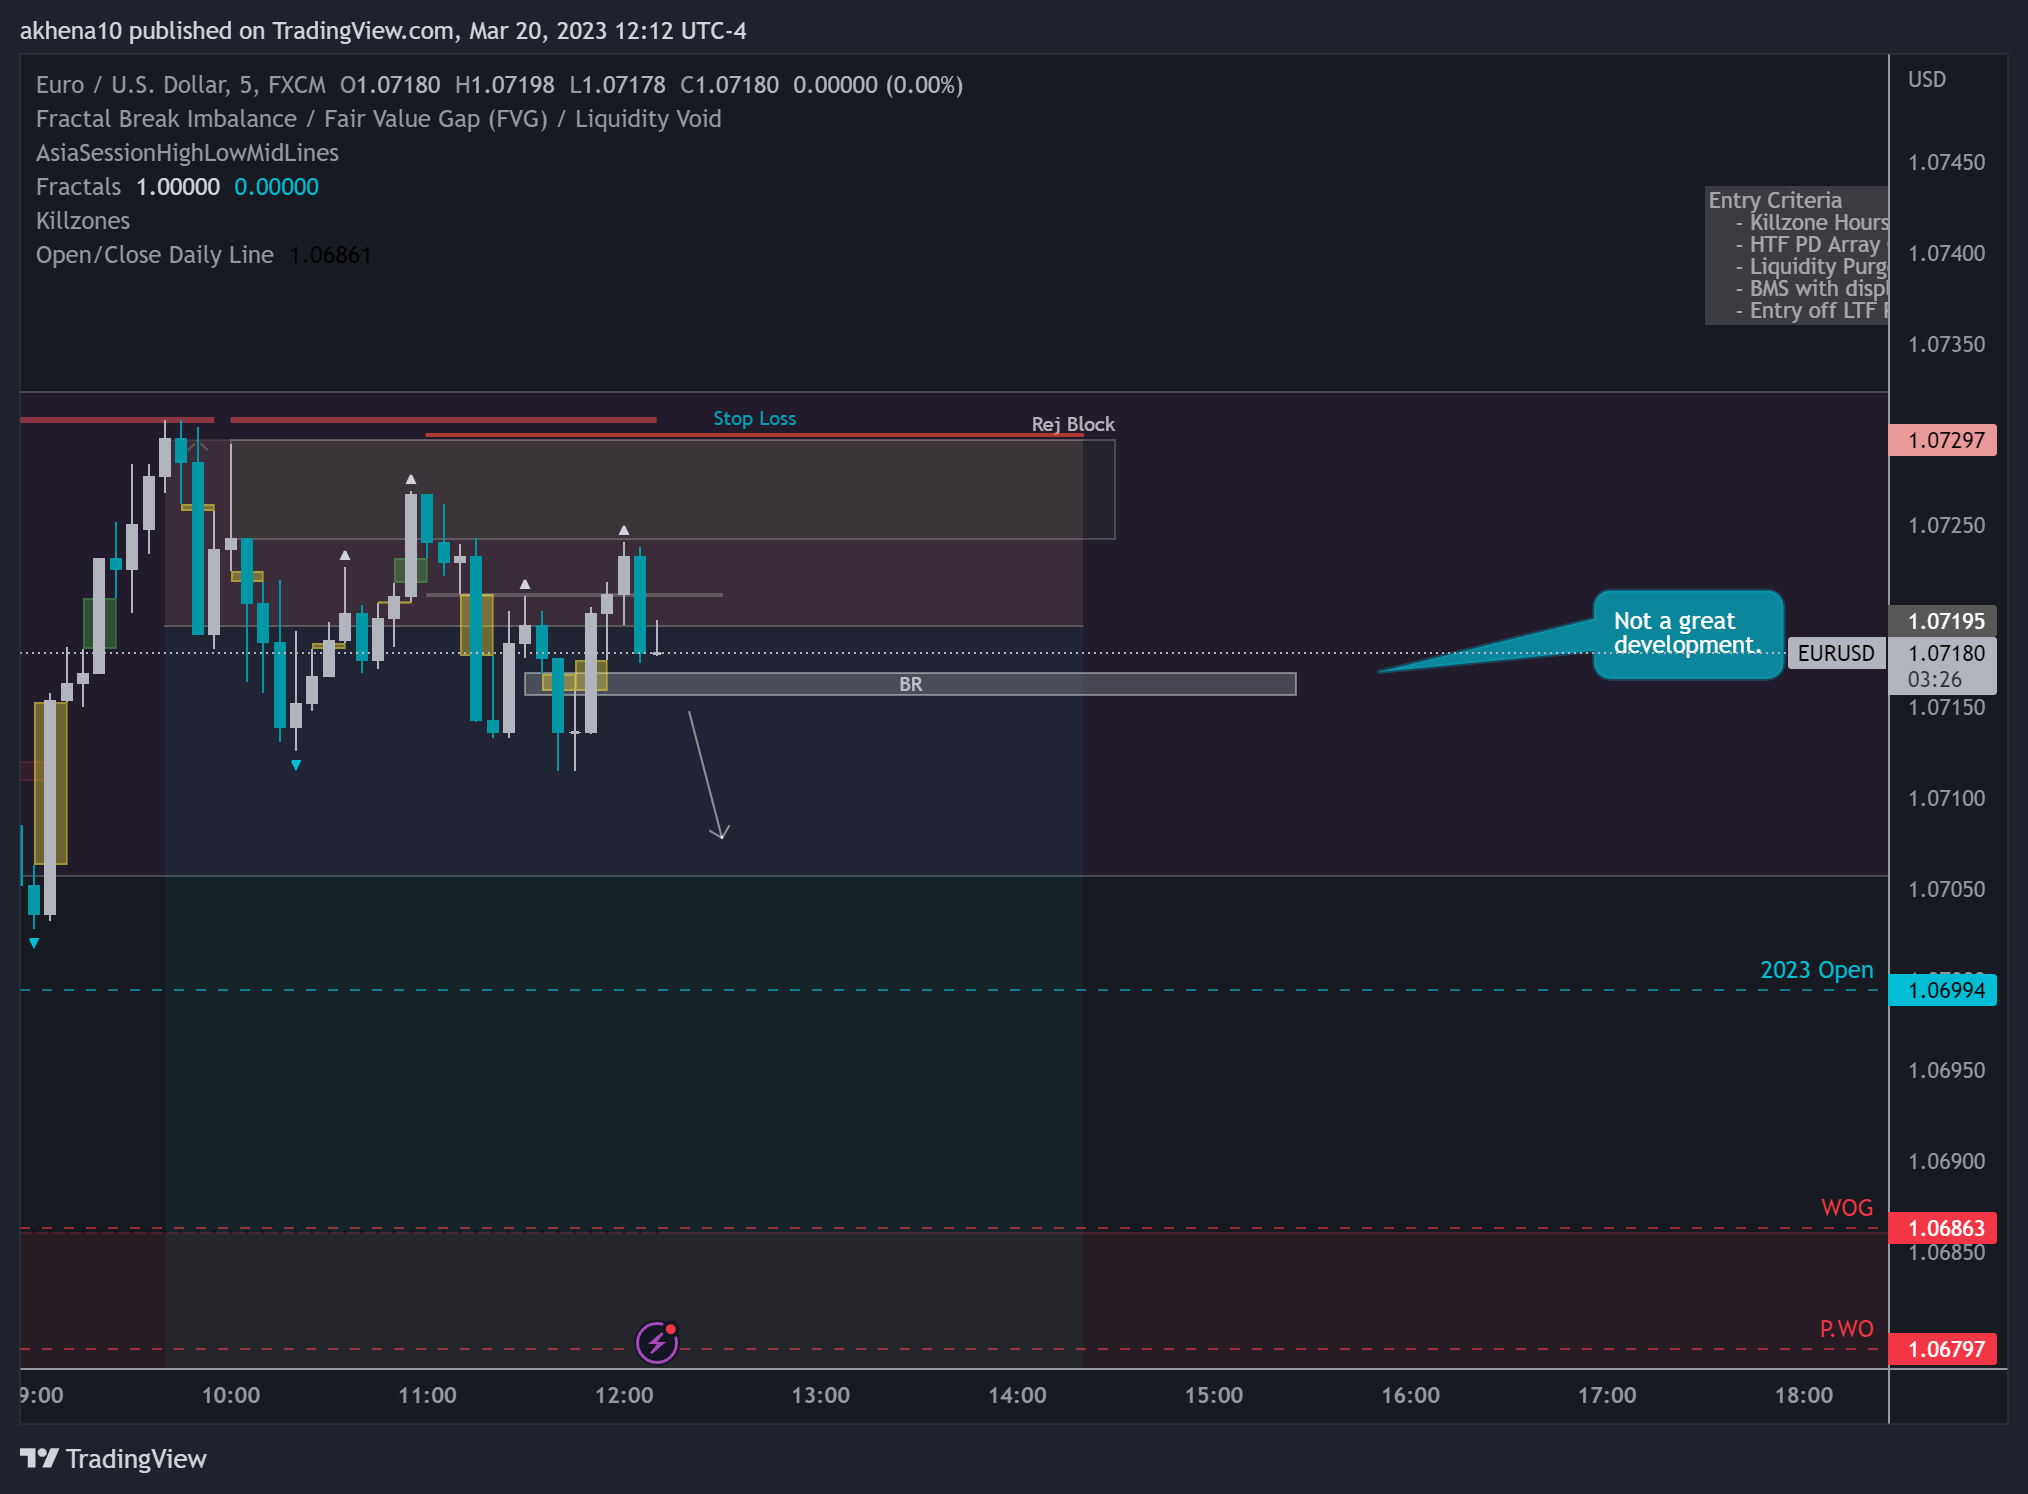This screenshot has width=2028, height=1494.
Task: Click the 2023 Open line label
Action: click(x=1817, y=970)
